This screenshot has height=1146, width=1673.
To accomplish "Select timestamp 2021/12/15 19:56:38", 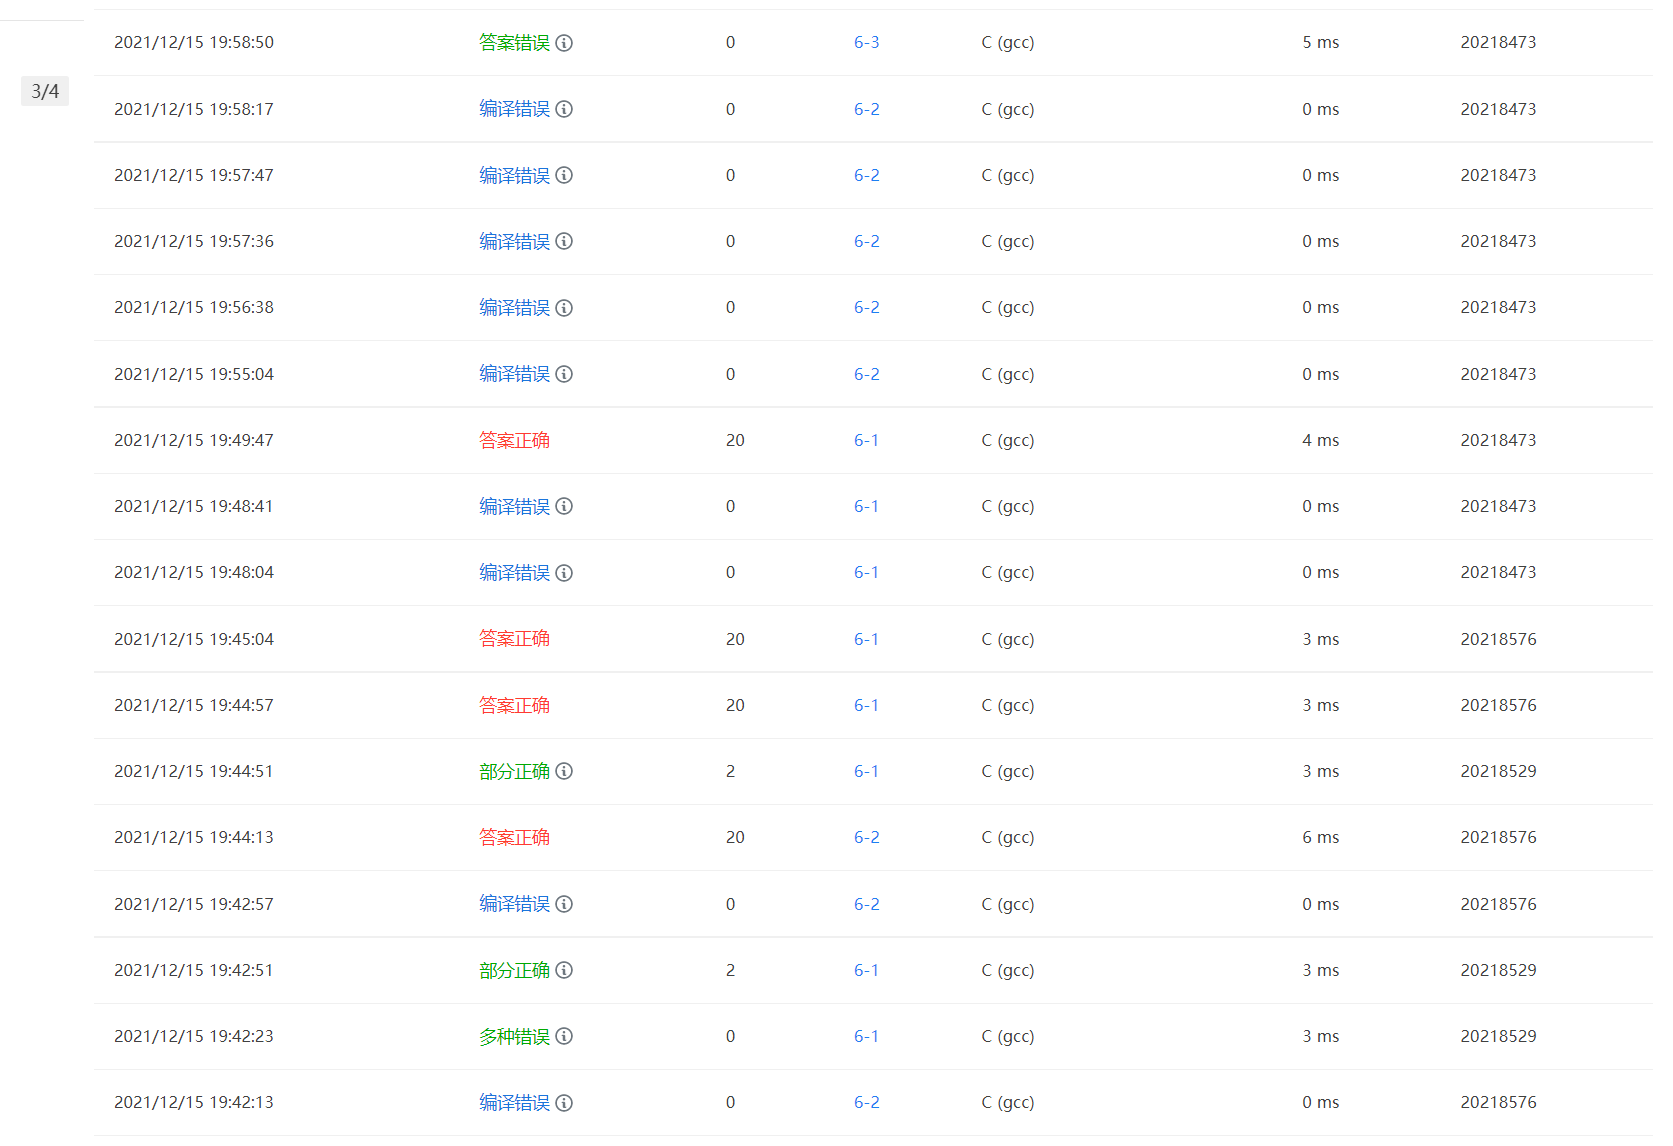I will coord(194,307).
